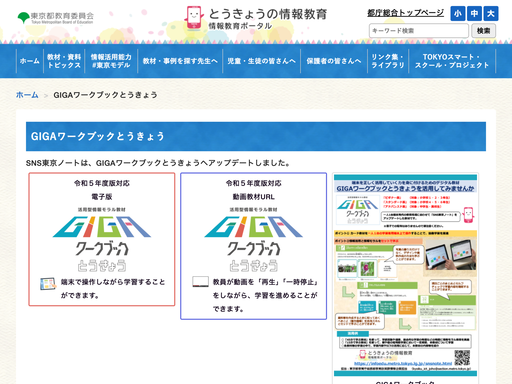Open the 電子版 GIGAワークブック card

coord(102,239)
